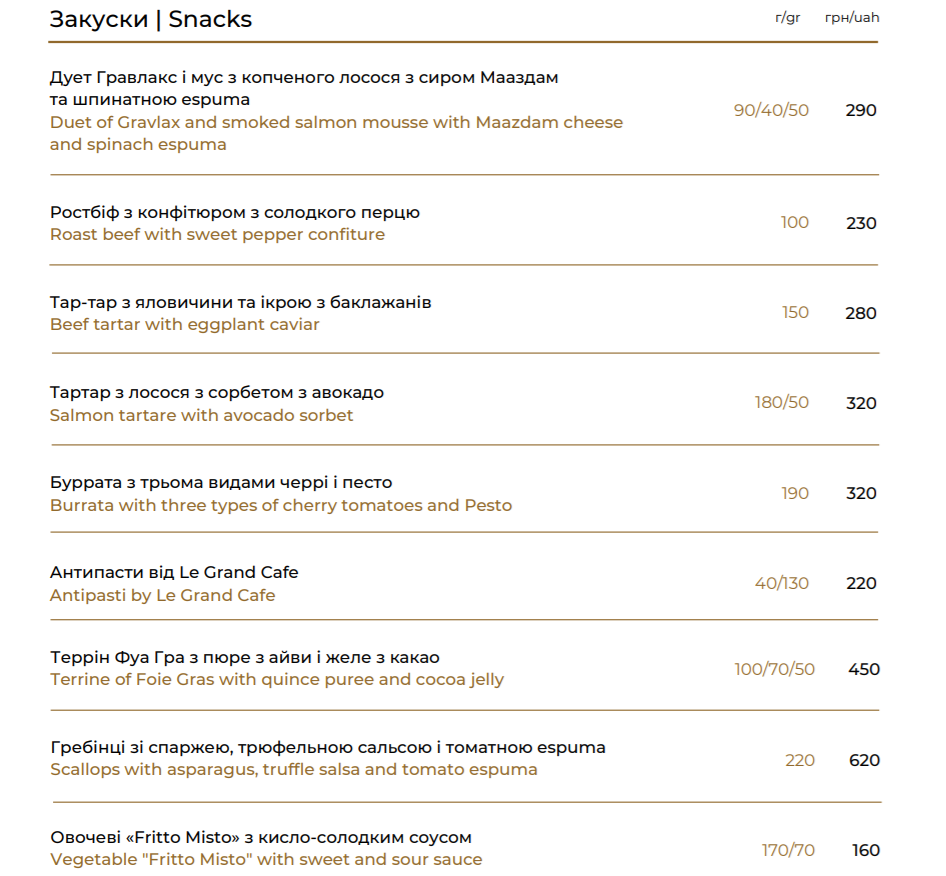The width and height of the screenshot is (946, 876).
Task: Click Ukrainian title 'Тартар з лосося з сорбетом'
Action: pyautogui.click(x=217, y=393)
